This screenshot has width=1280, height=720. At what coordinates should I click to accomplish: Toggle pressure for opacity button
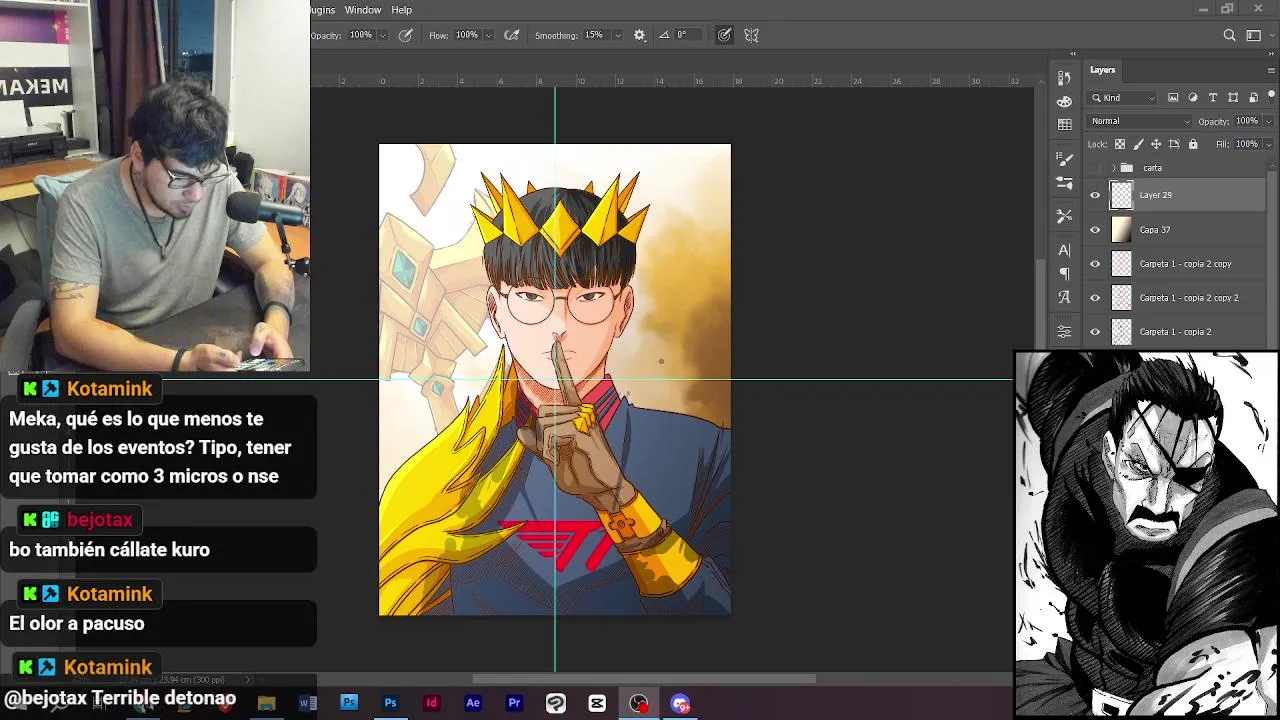(x=406, y=35)
